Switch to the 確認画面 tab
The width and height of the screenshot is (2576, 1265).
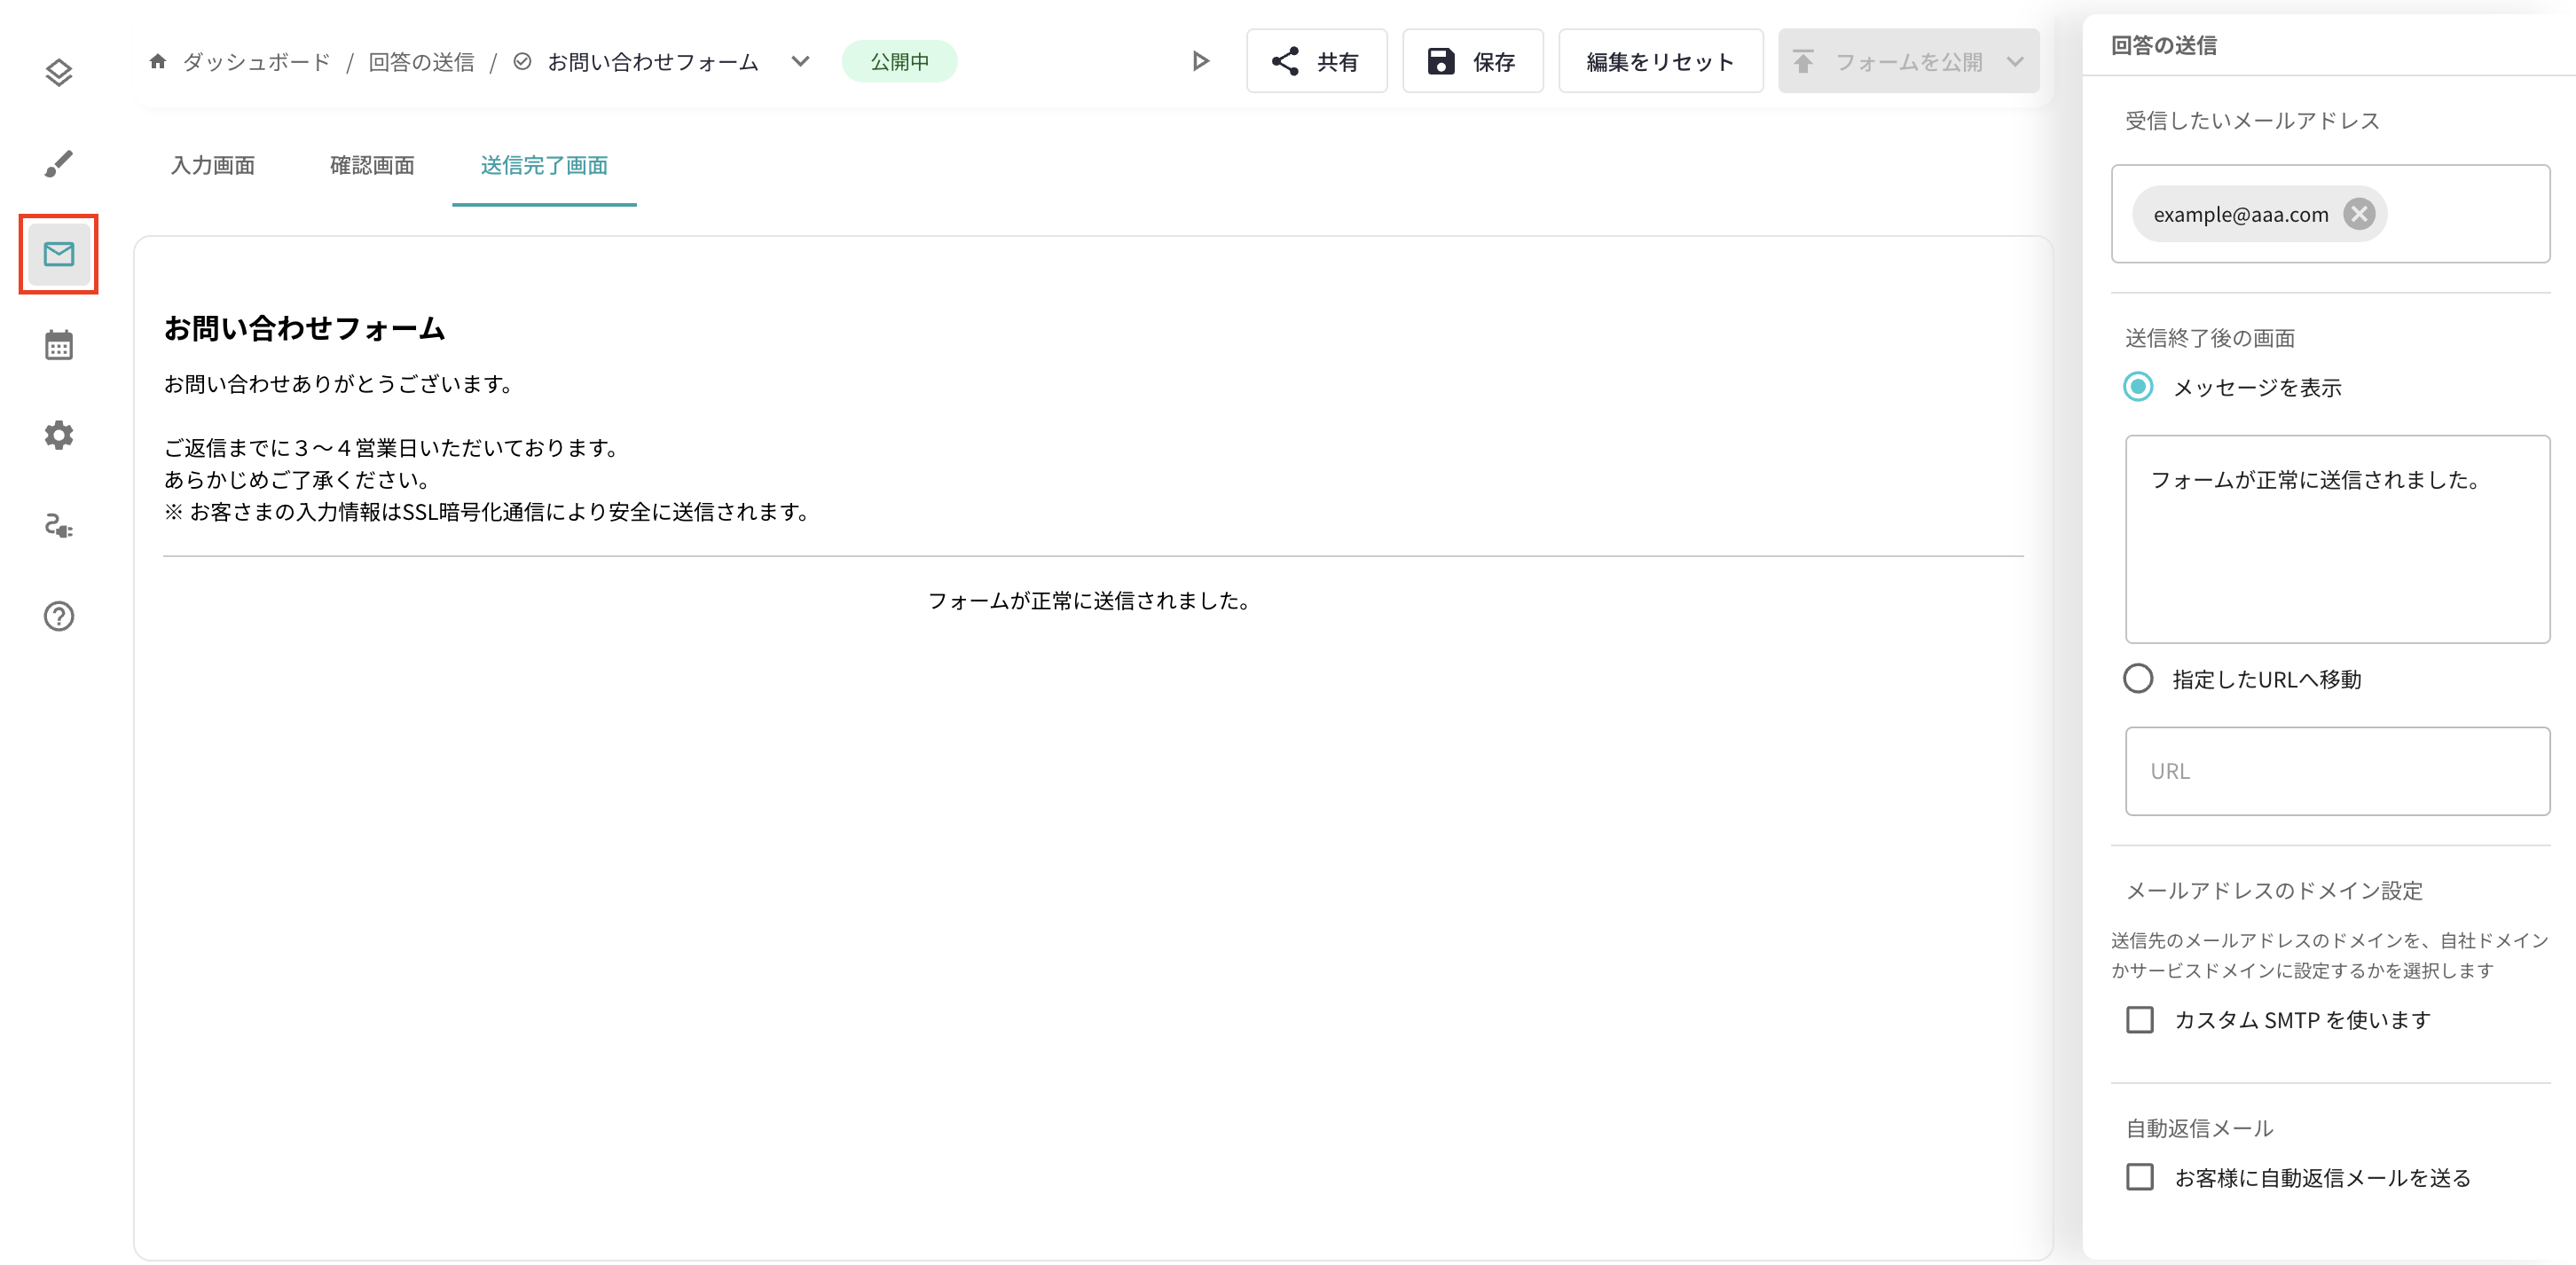(372, 165)
